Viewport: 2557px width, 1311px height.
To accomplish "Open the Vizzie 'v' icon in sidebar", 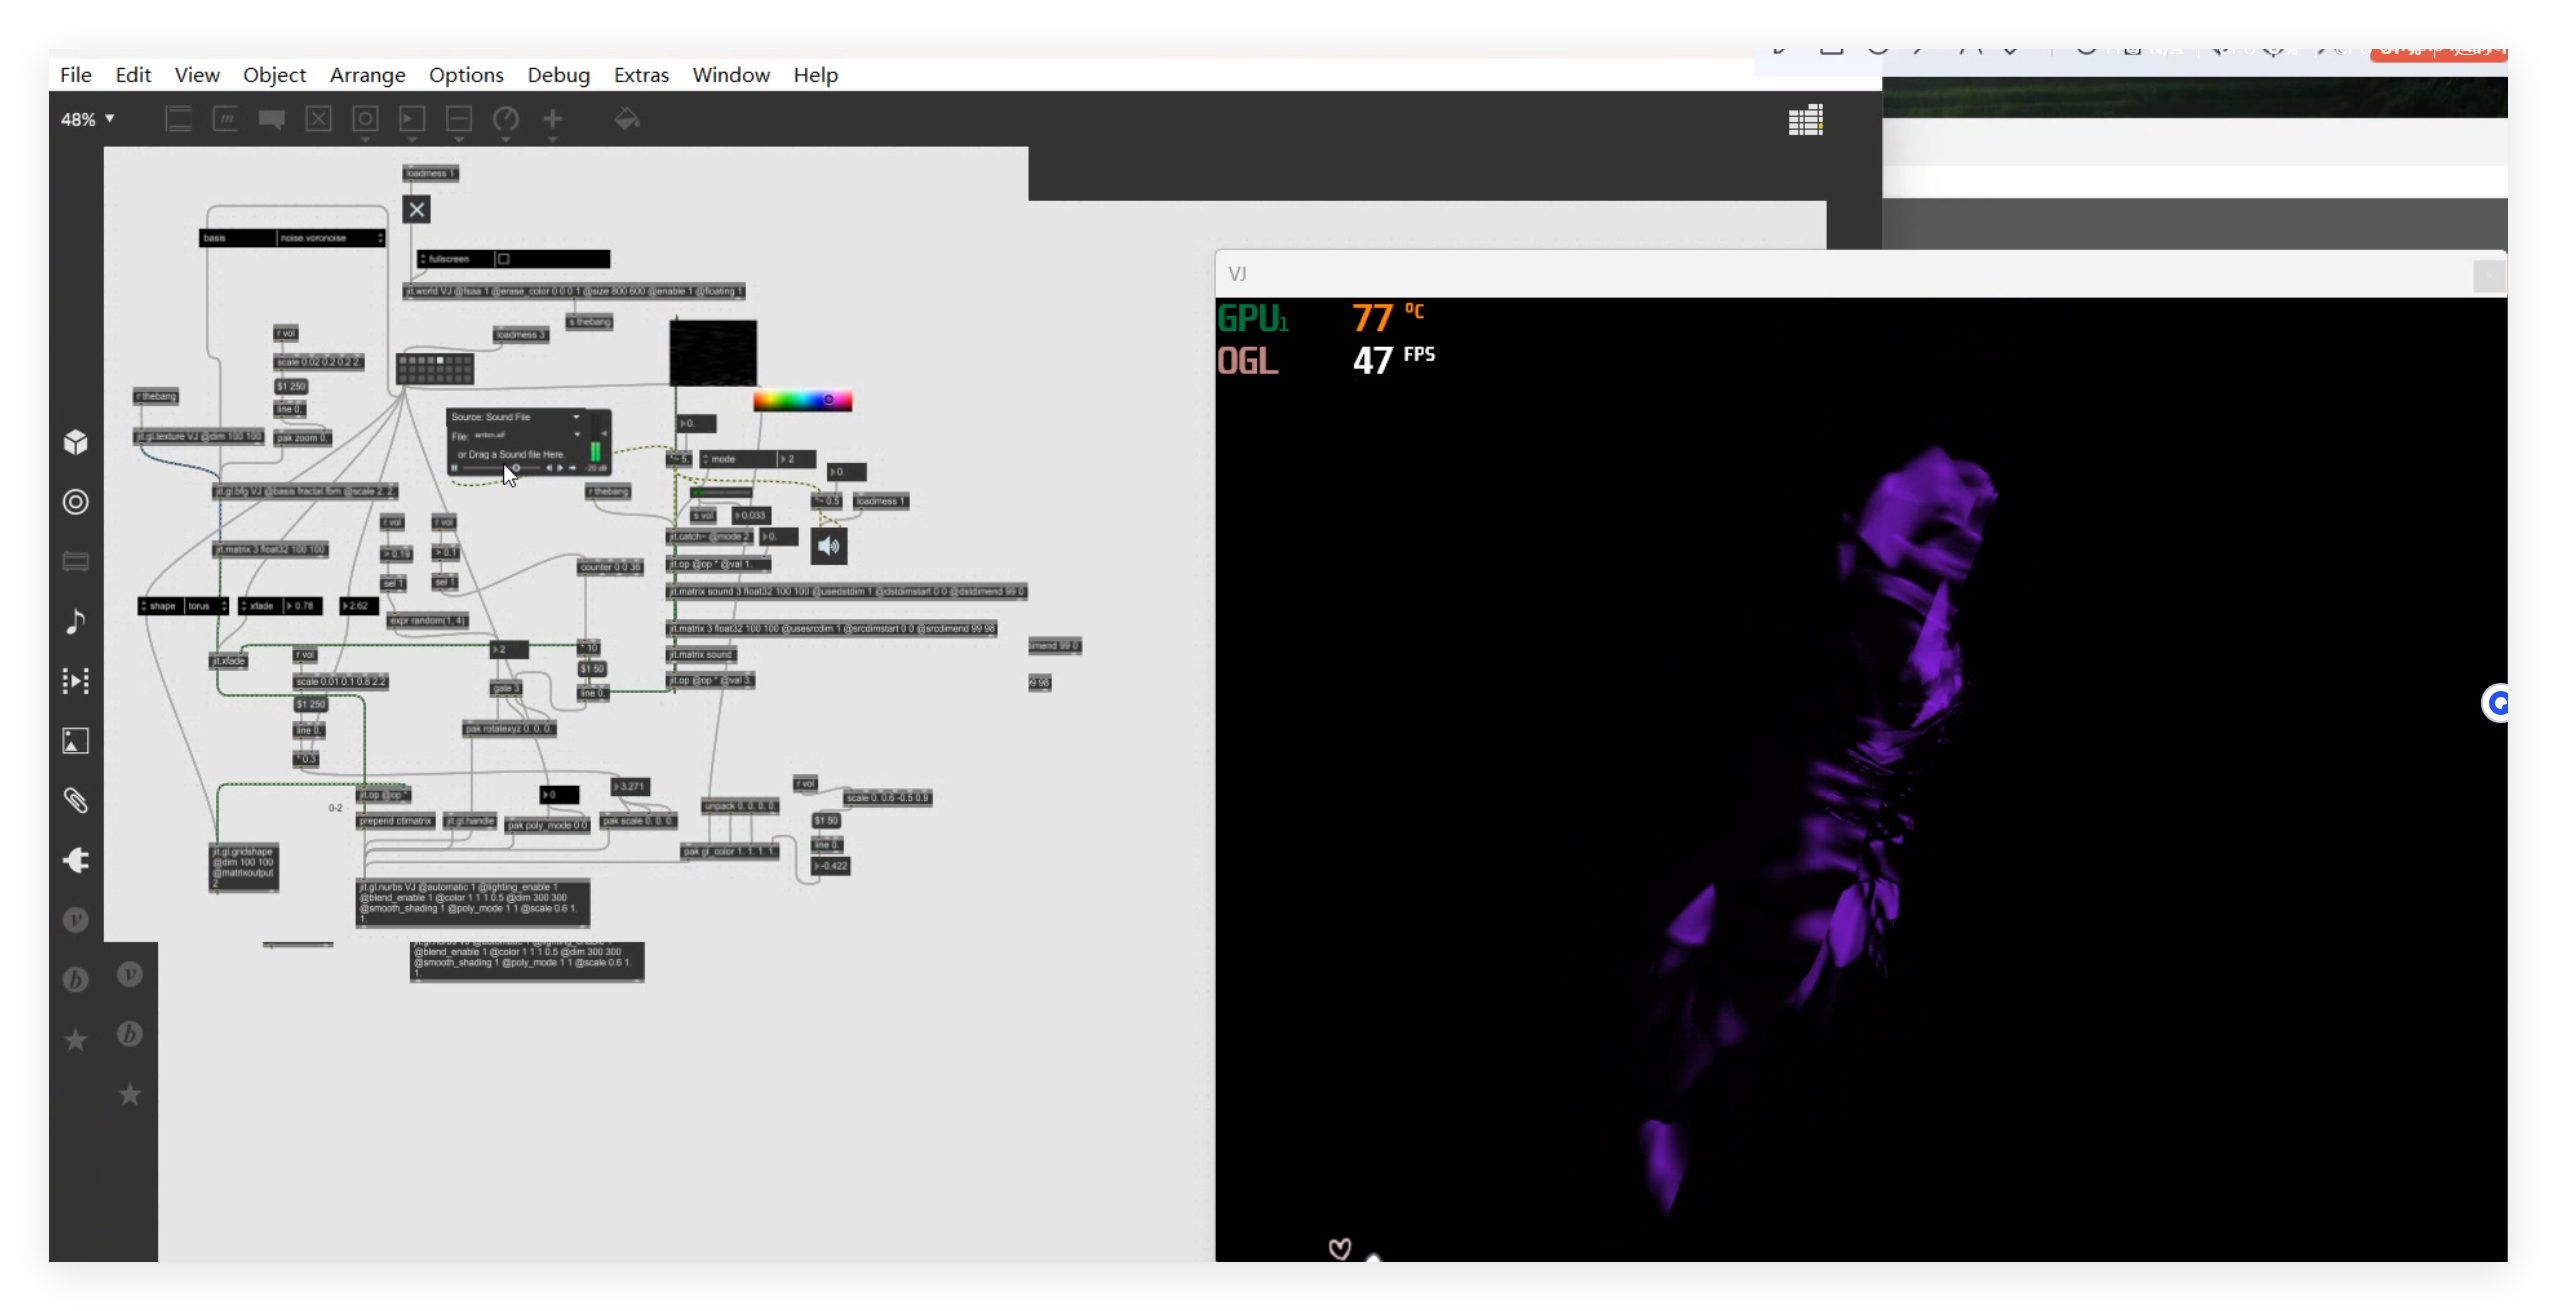I will pyautogui.click(x=76, y=920).
